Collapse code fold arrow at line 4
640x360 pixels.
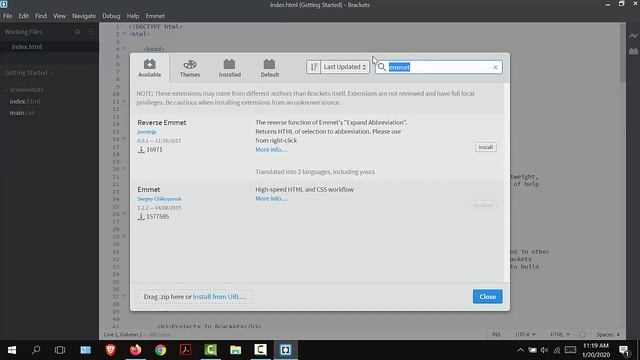click(124, 49)
